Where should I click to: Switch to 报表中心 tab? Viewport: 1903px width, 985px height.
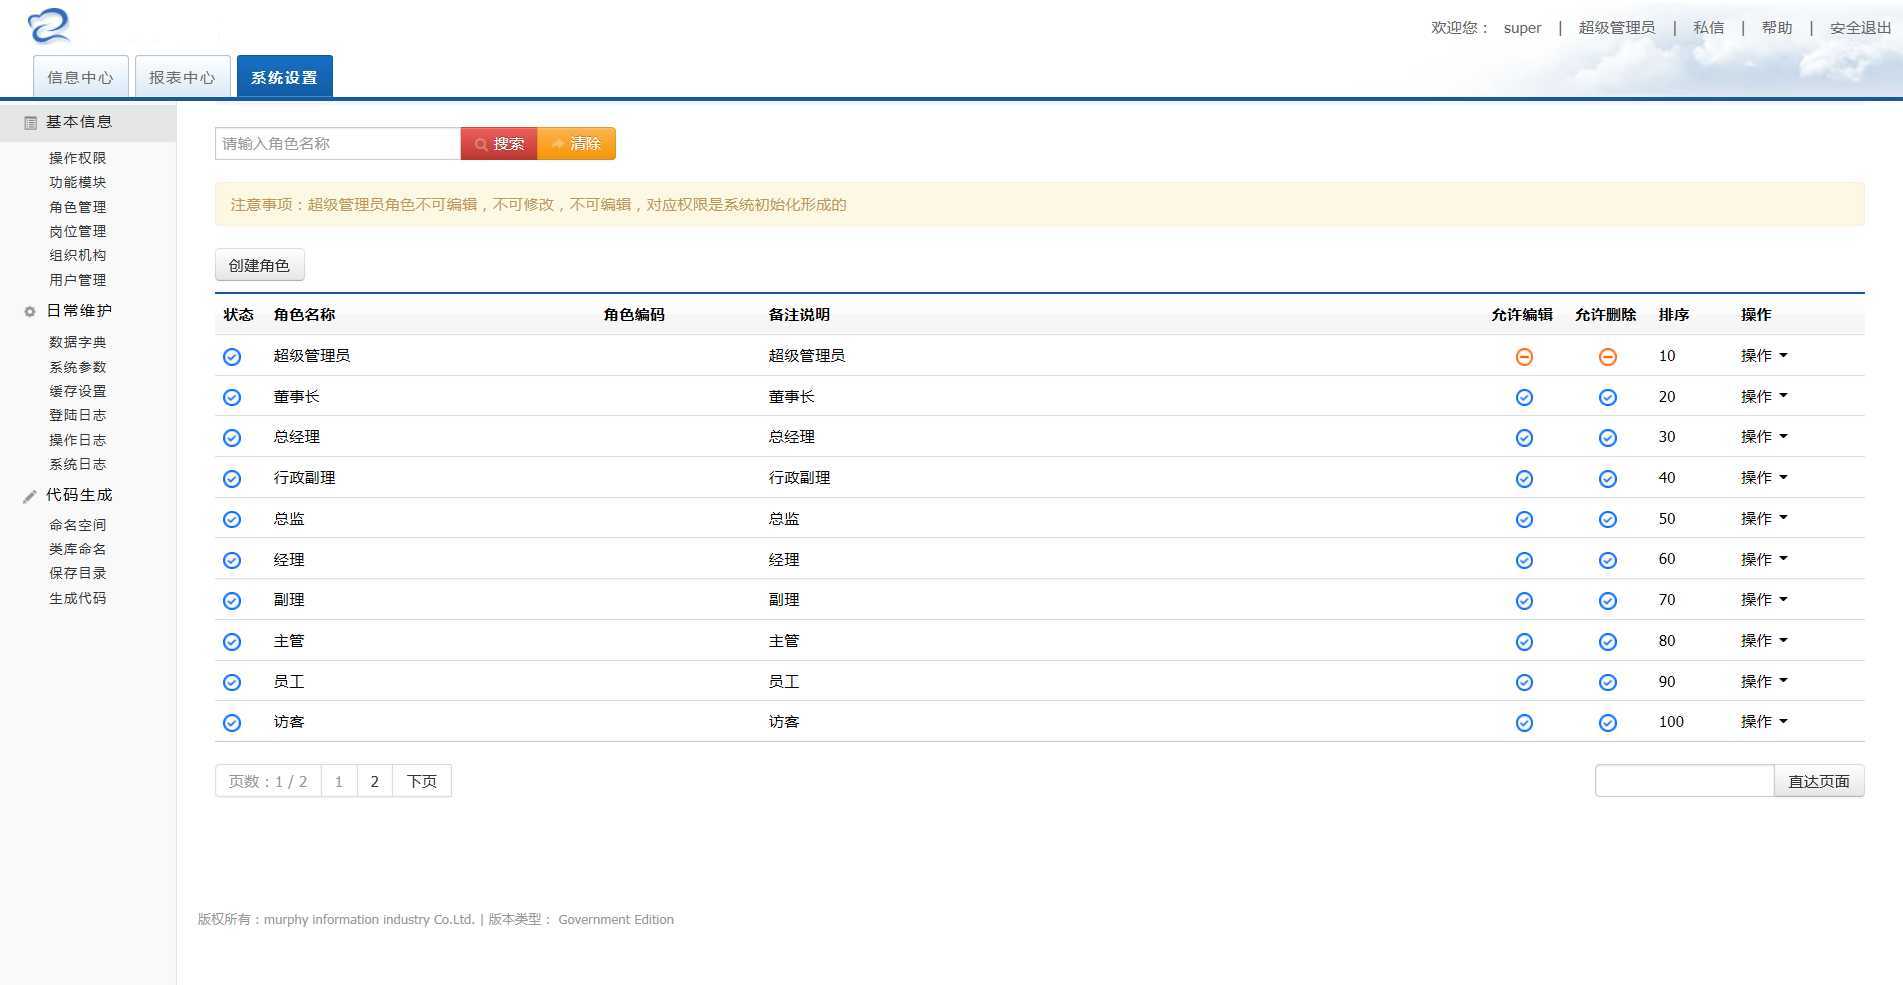182,77
